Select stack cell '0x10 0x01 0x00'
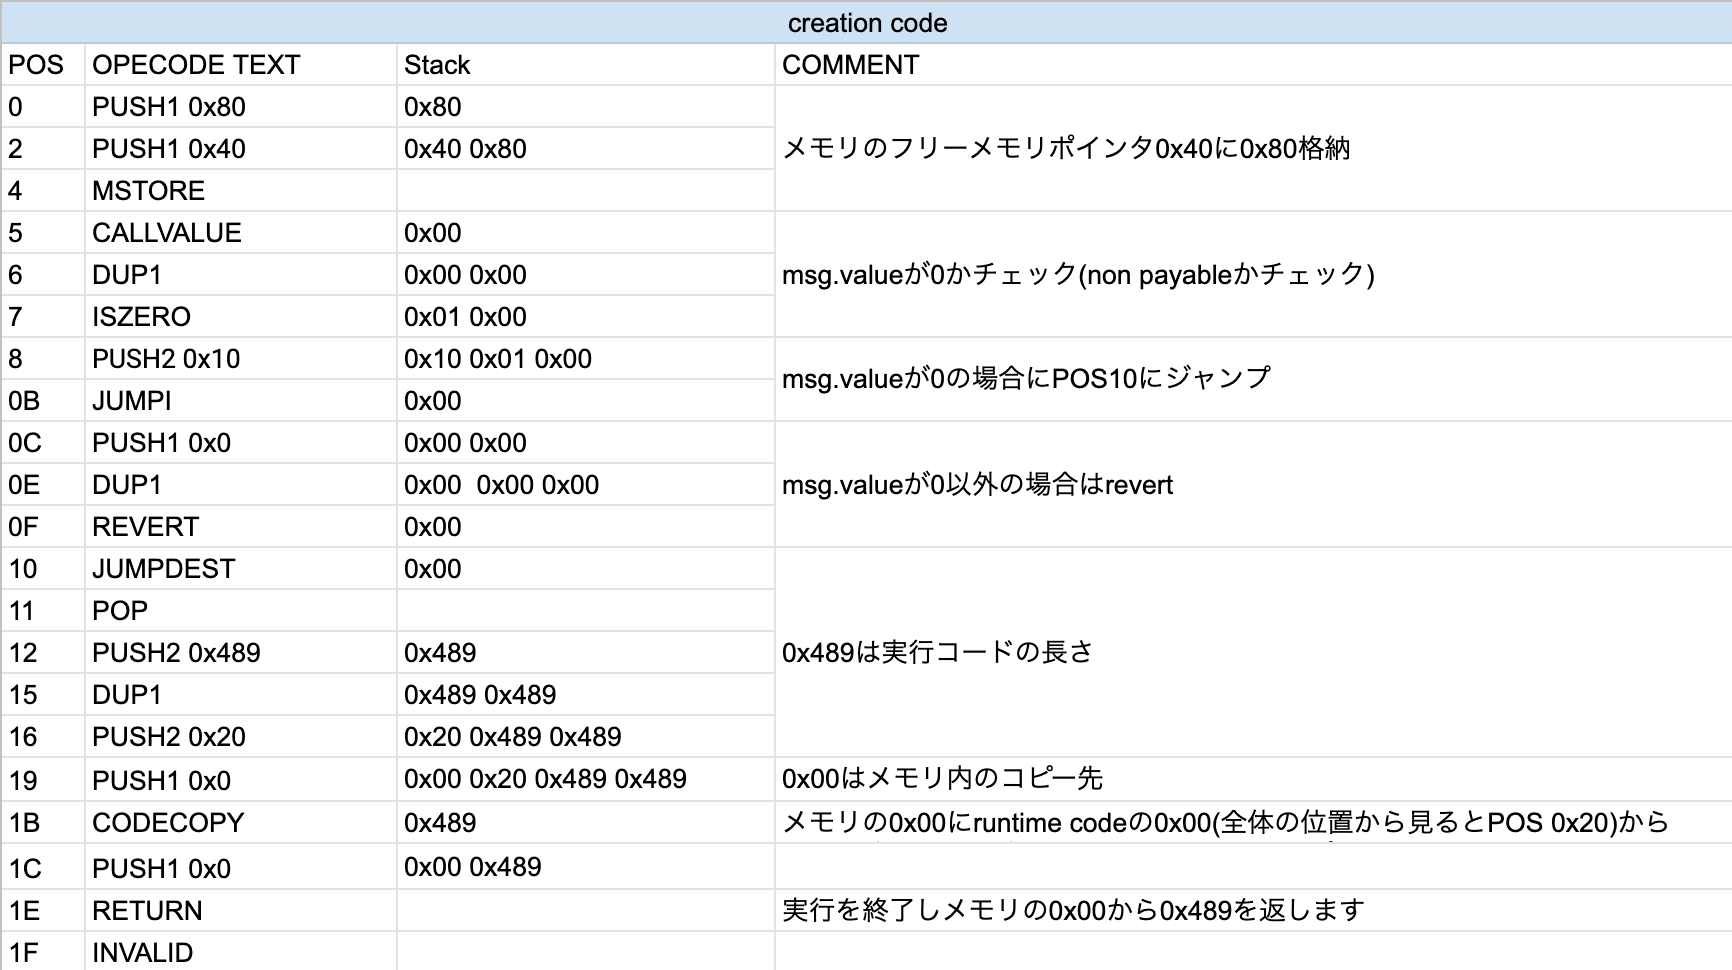The image size is (1732, 970). [585, 359]
